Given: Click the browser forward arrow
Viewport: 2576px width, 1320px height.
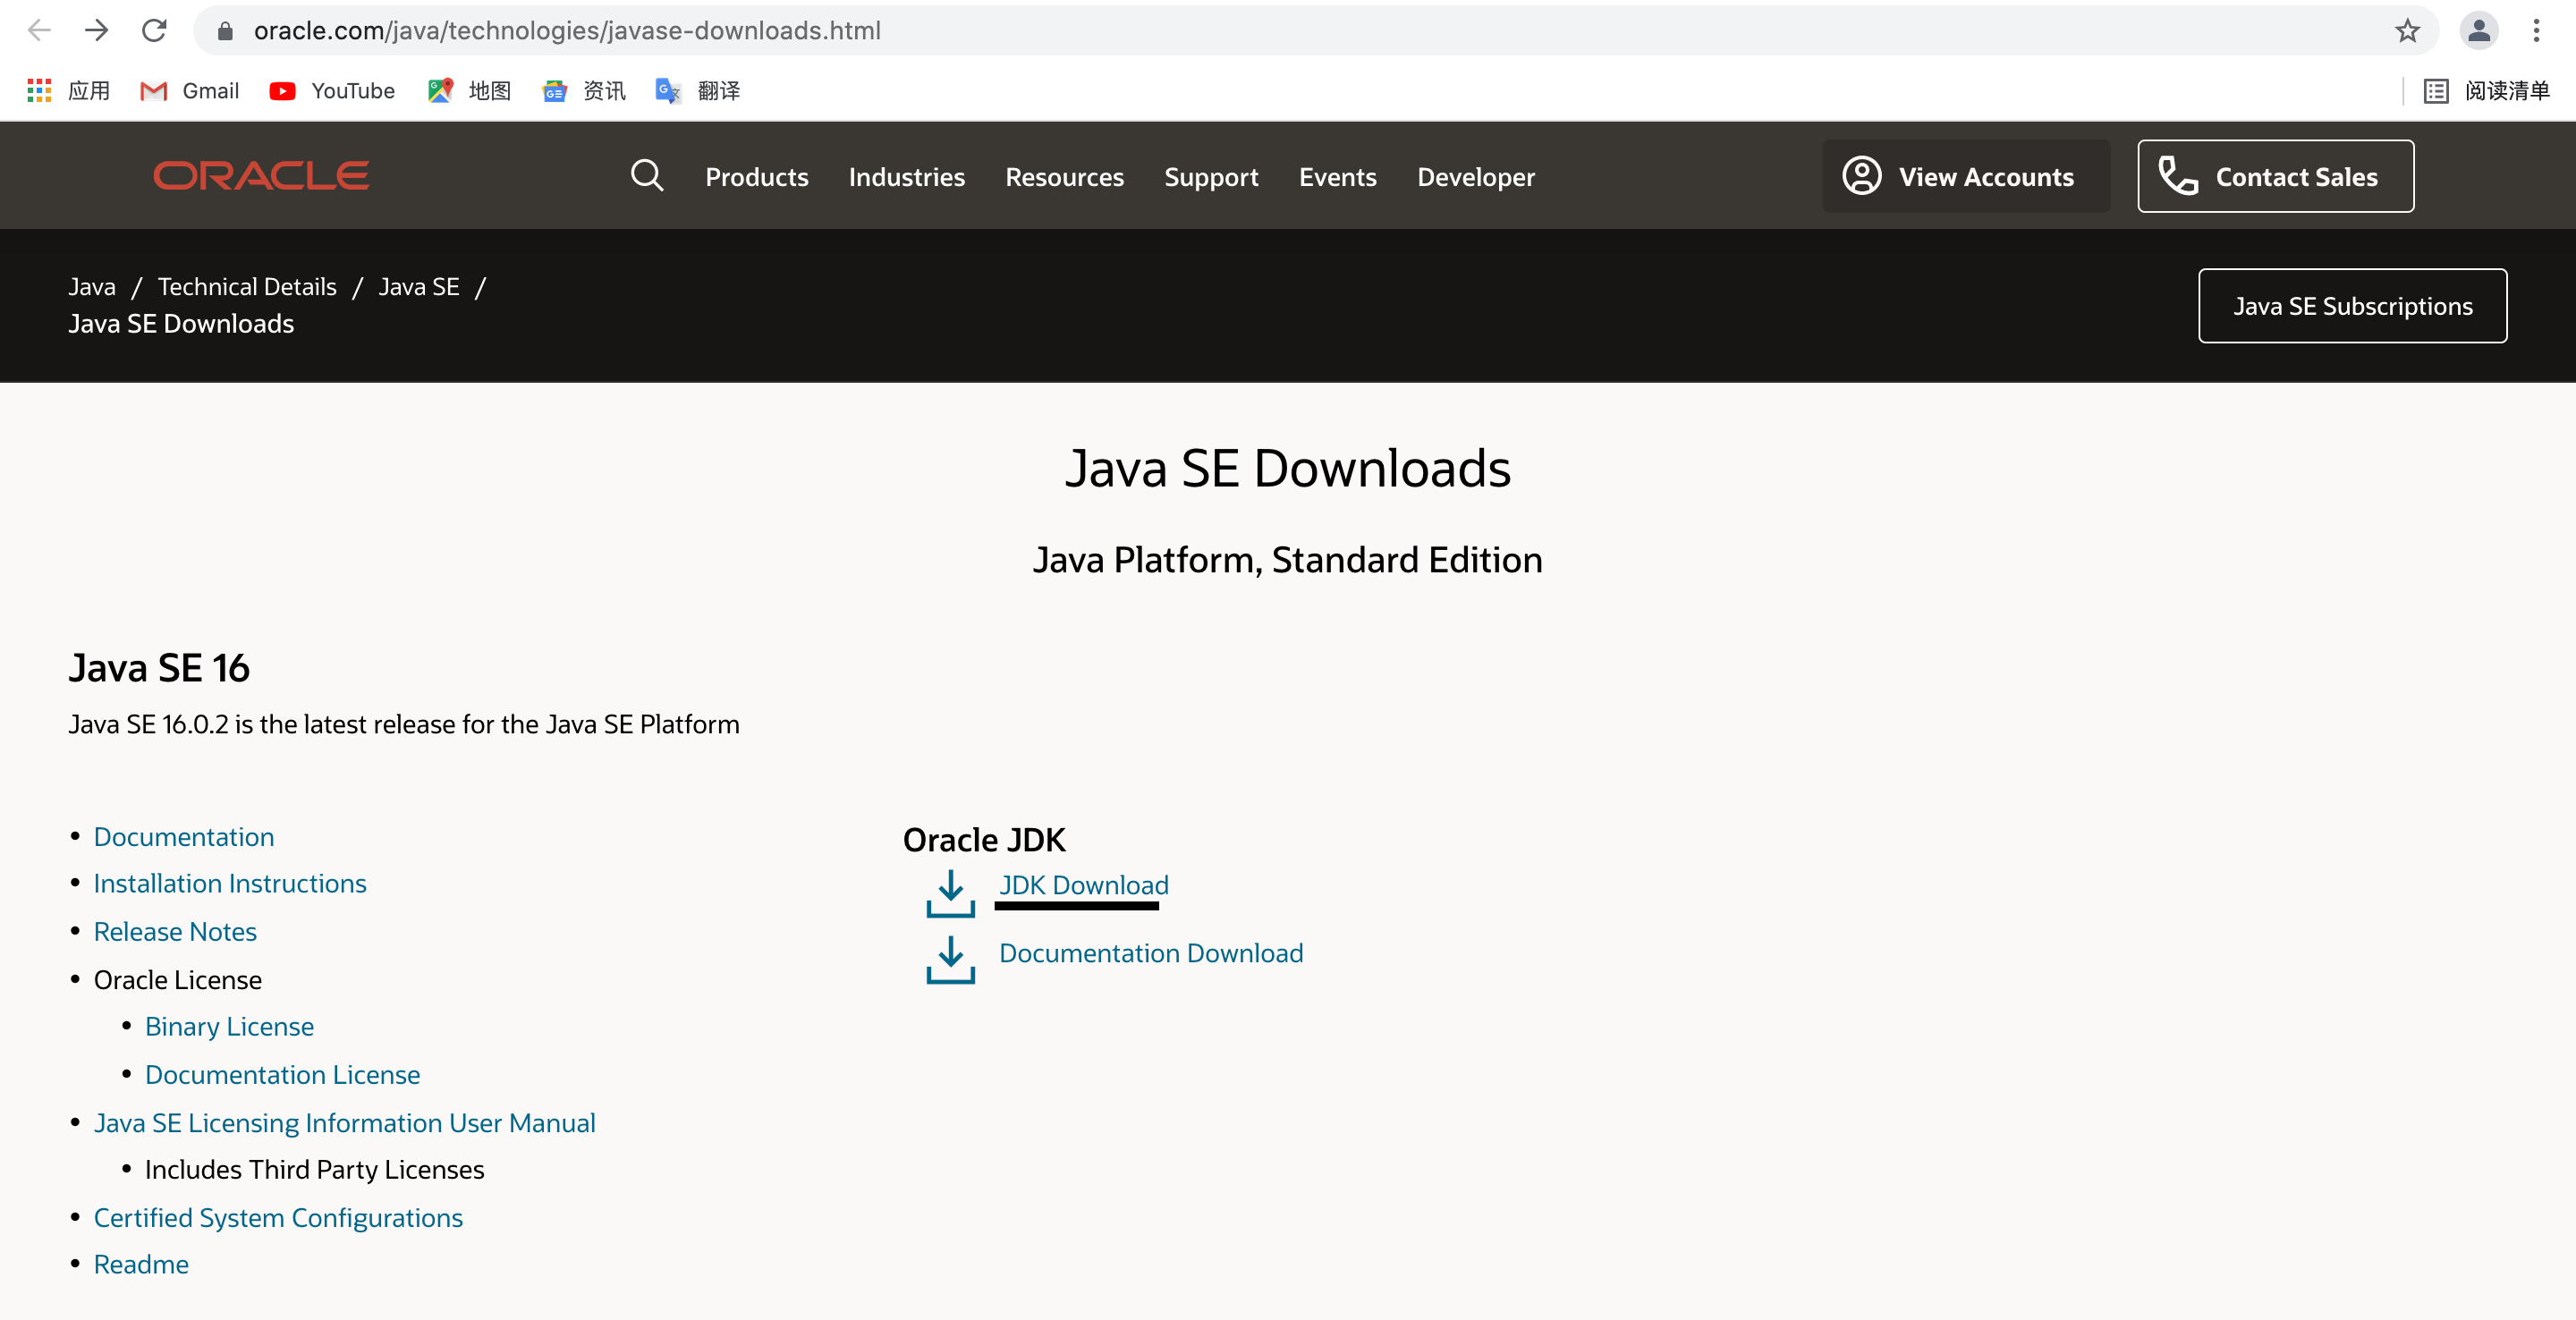Looking at the screenshot, I should (x=96, y=31).
